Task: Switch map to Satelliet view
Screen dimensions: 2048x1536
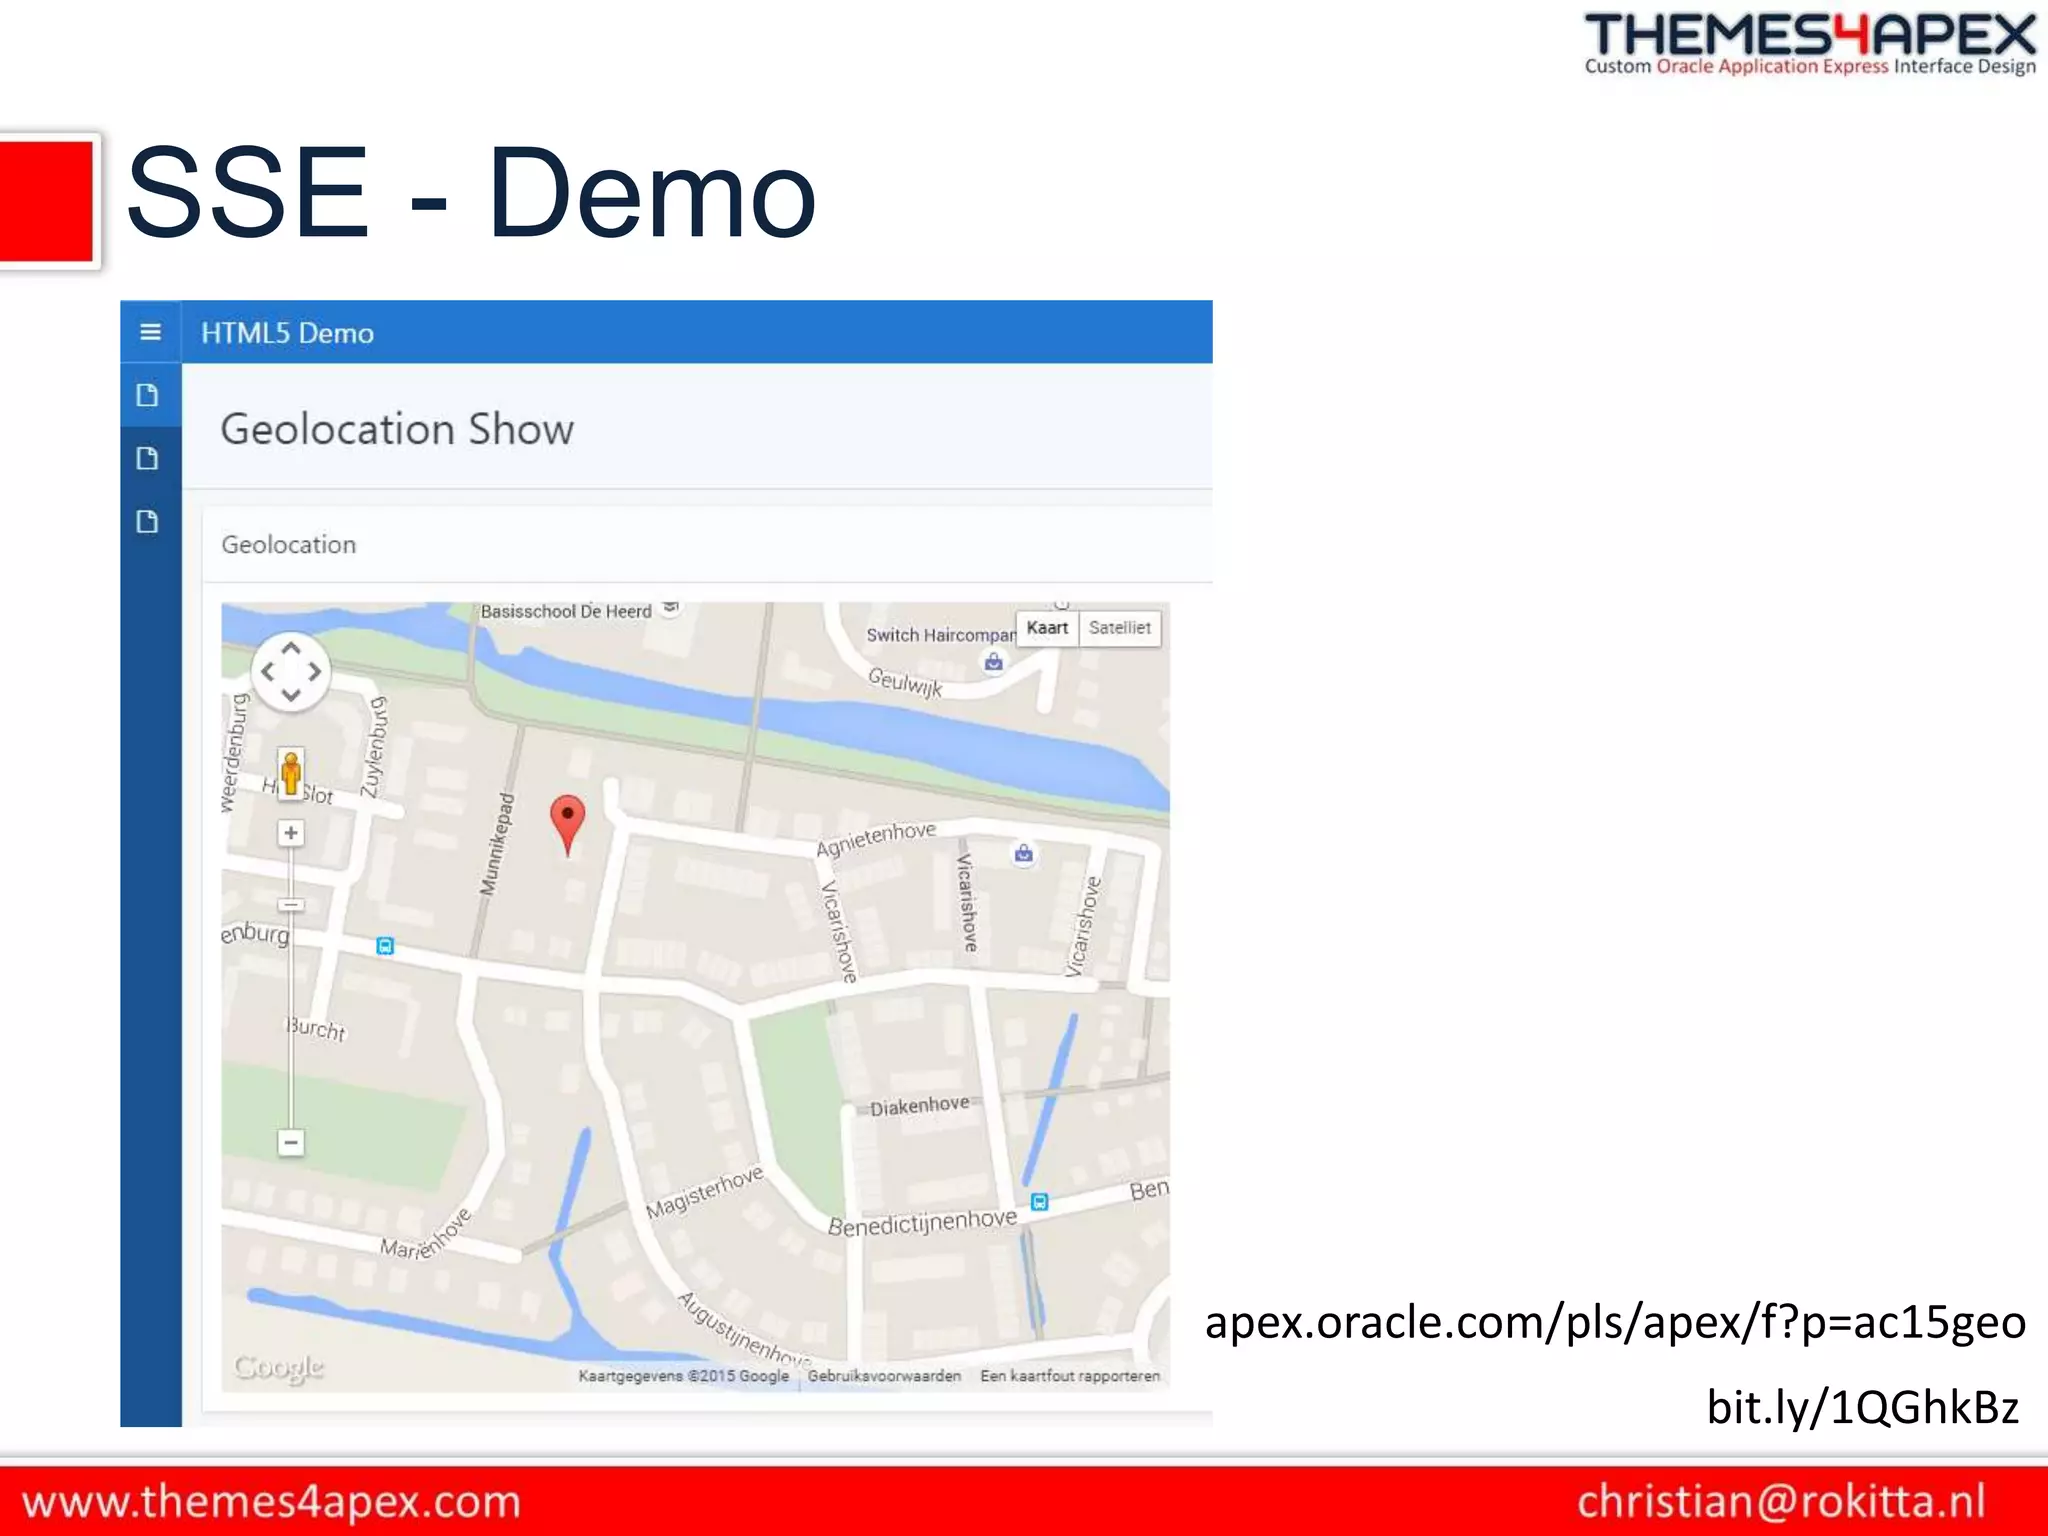Action: [1120, 628]
